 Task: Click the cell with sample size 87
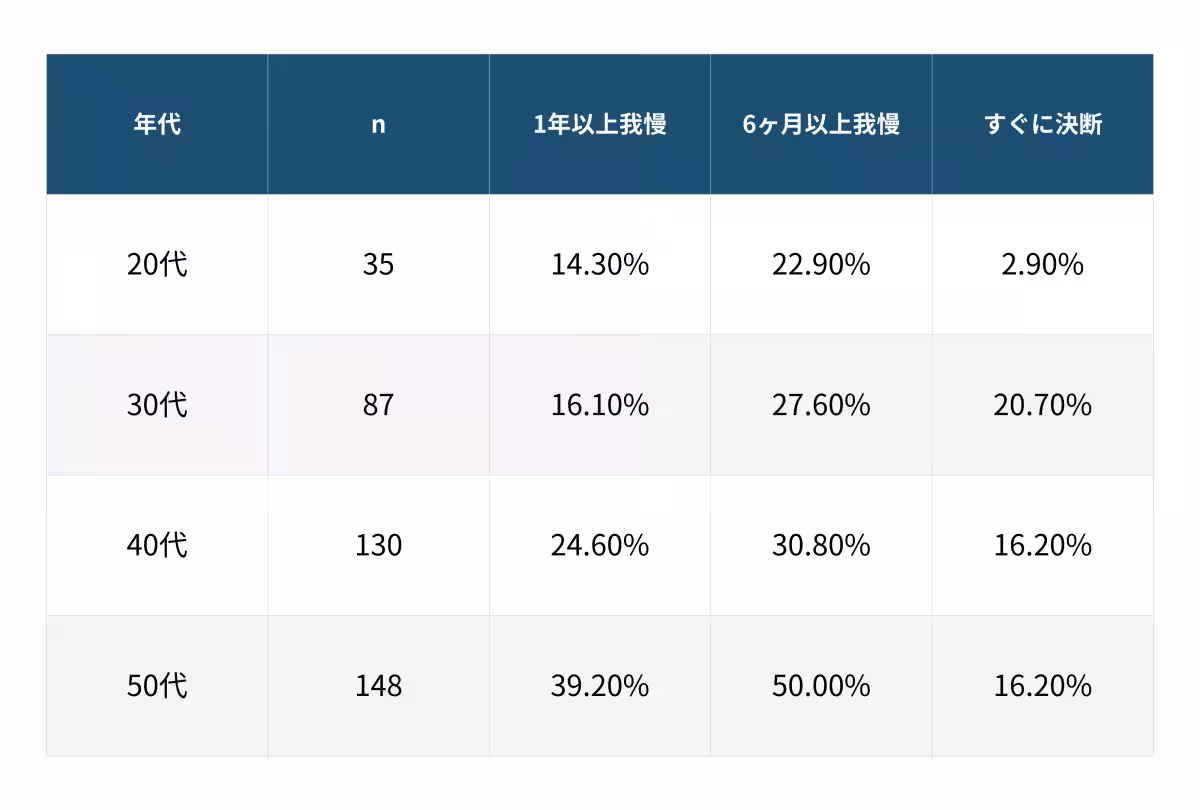coord(378,405)
